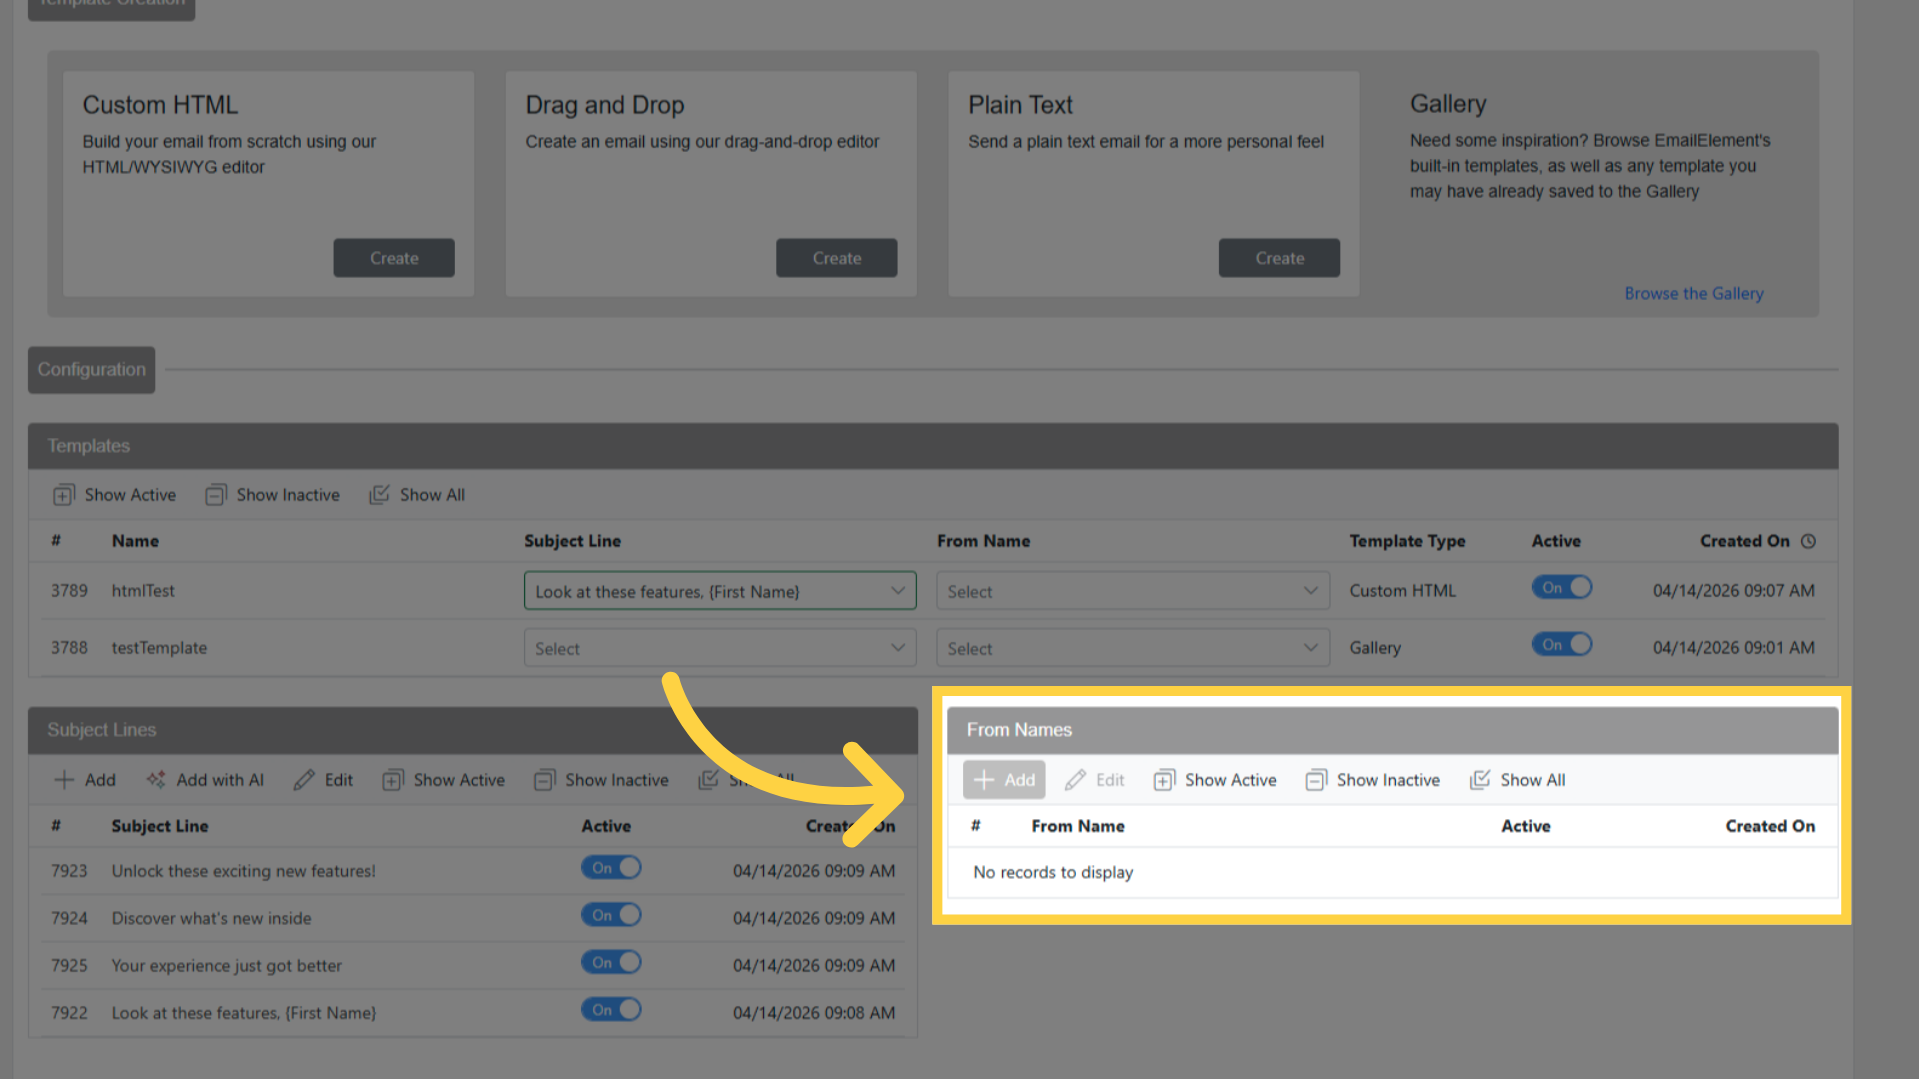
Task: Open htmlTest From Name Select dropdown
Action: pos(1132,591)
